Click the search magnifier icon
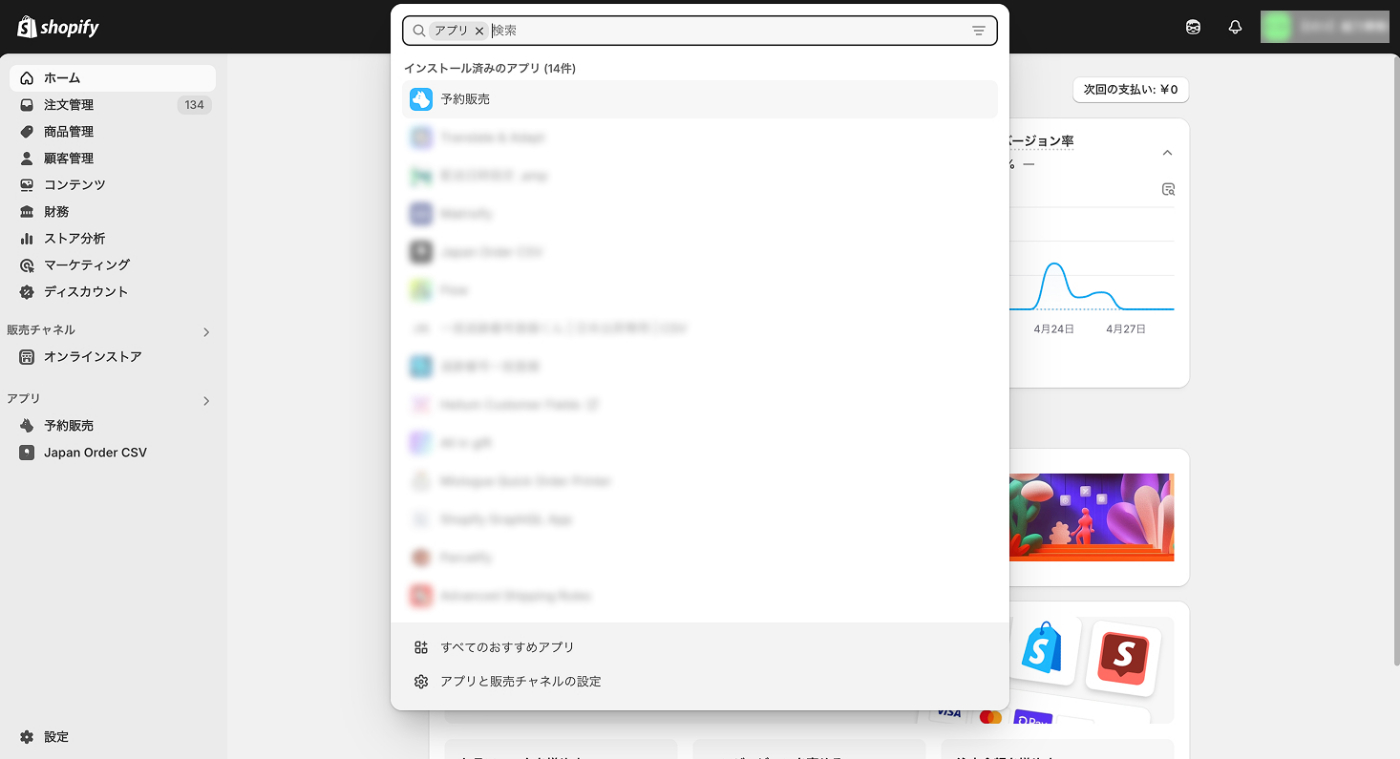 click(419, 31)
